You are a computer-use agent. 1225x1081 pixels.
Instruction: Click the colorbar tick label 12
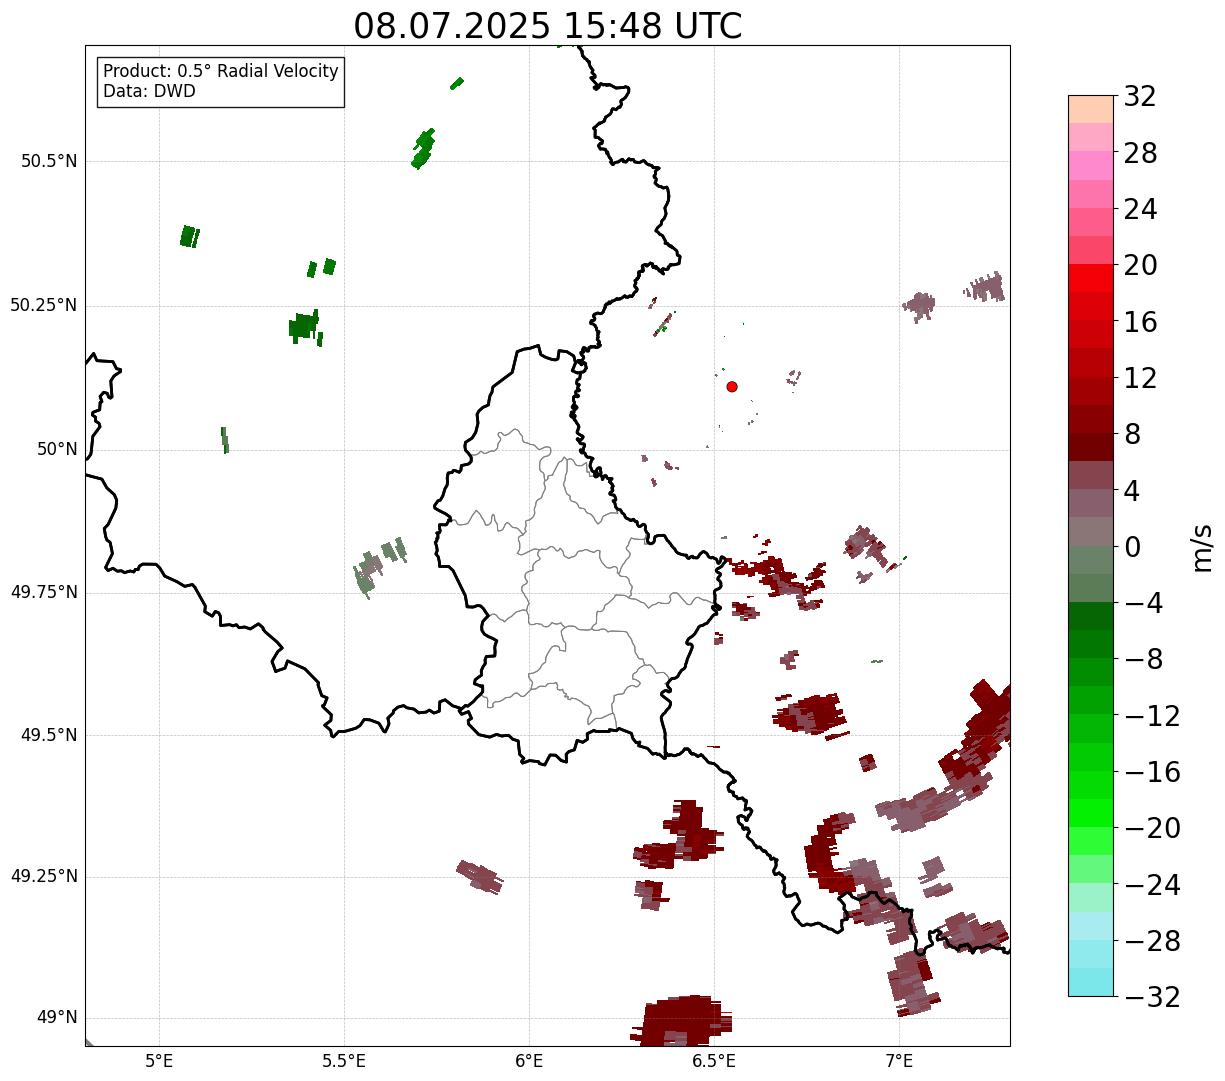click(x=1140, y=378)
